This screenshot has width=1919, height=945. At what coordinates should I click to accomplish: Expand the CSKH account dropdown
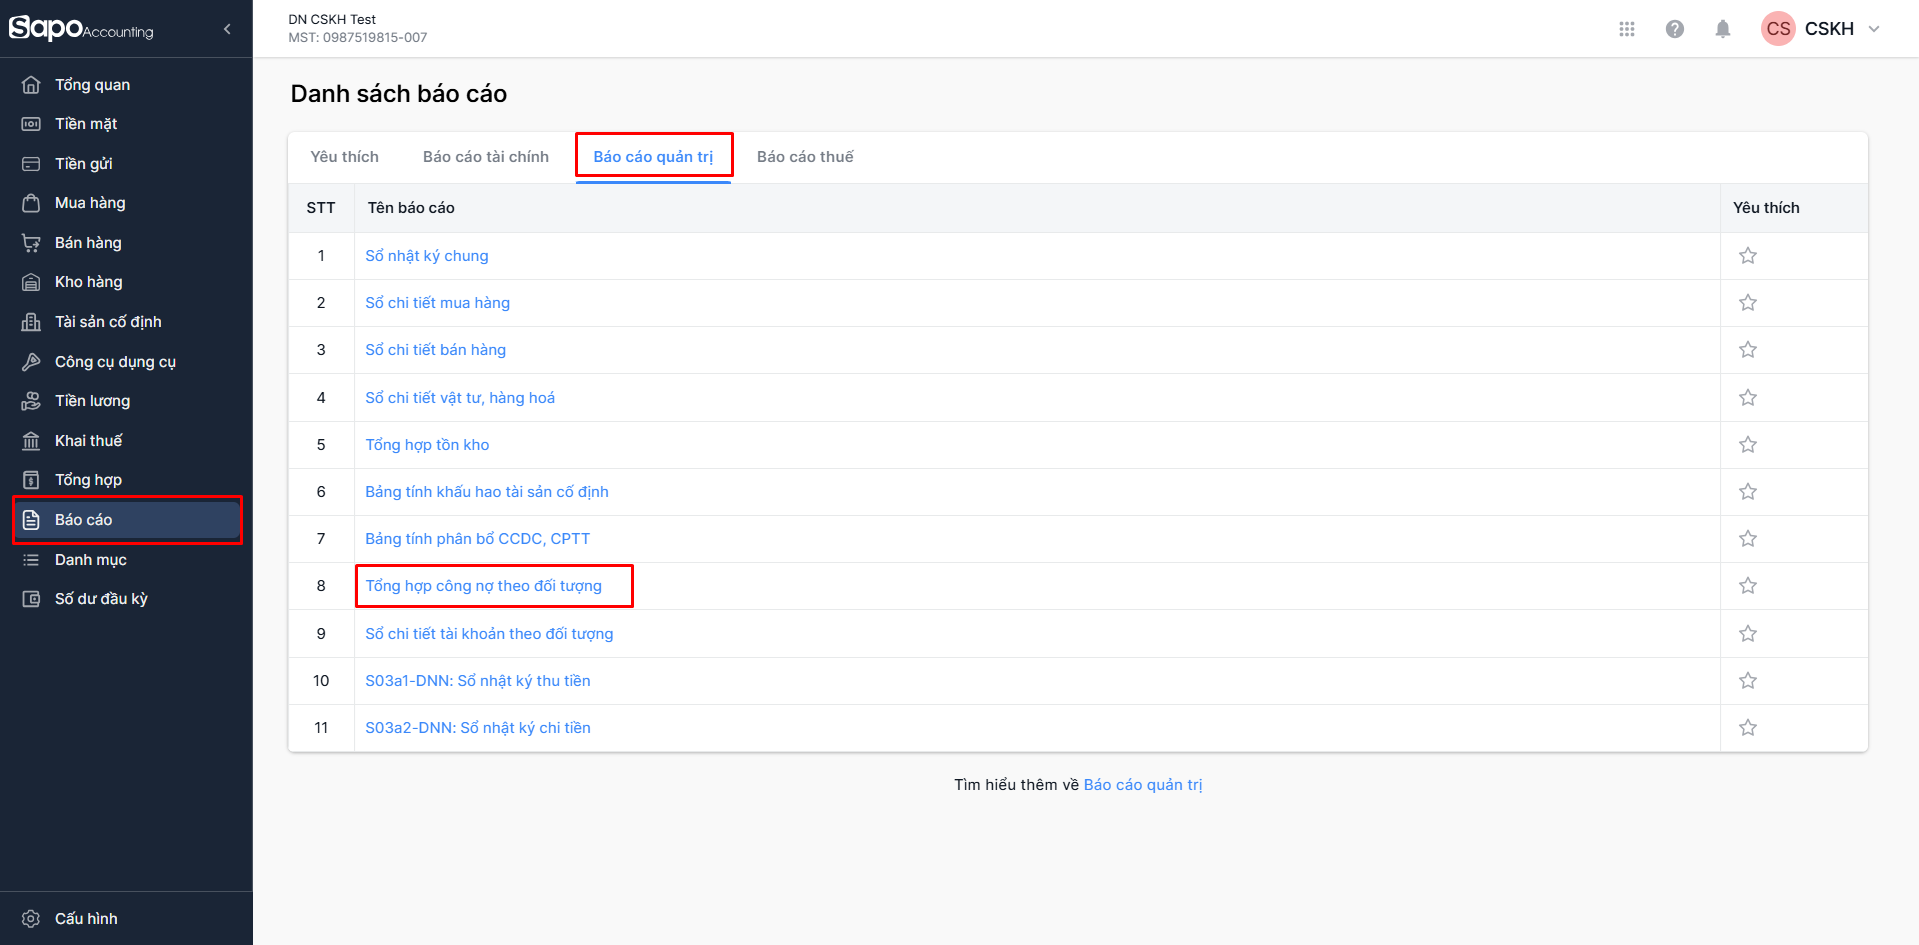(1874, 29)
